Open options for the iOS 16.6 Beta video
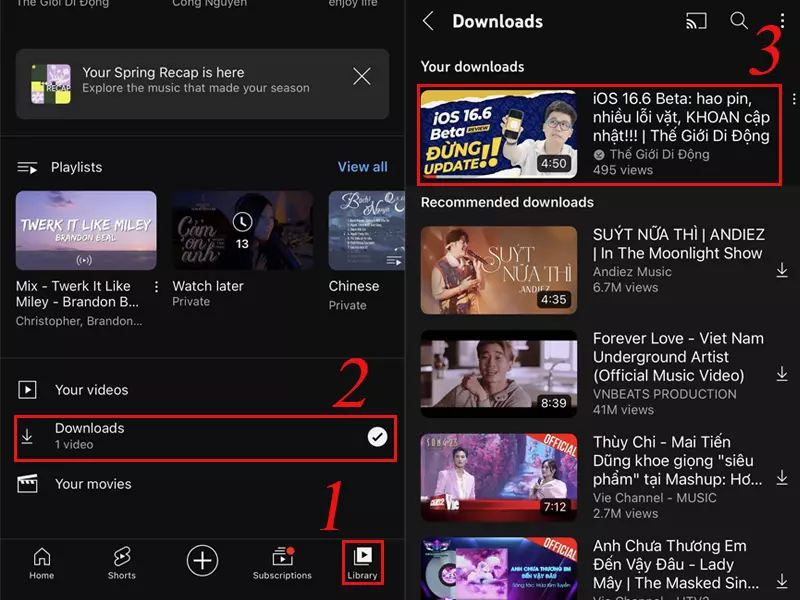The image size is (800, 600). [x=794, y=99]
